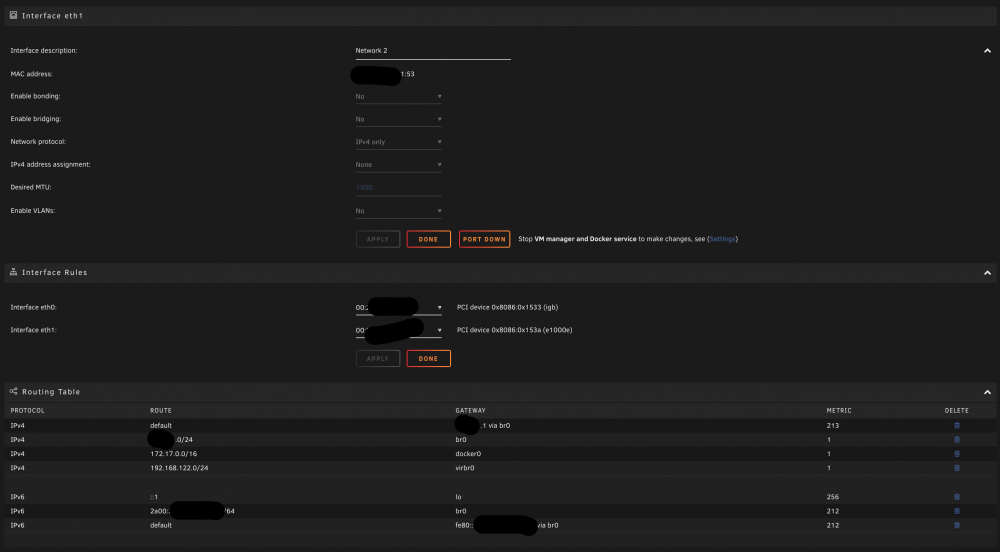Click the Routing Table section icon

click(13, 391)
